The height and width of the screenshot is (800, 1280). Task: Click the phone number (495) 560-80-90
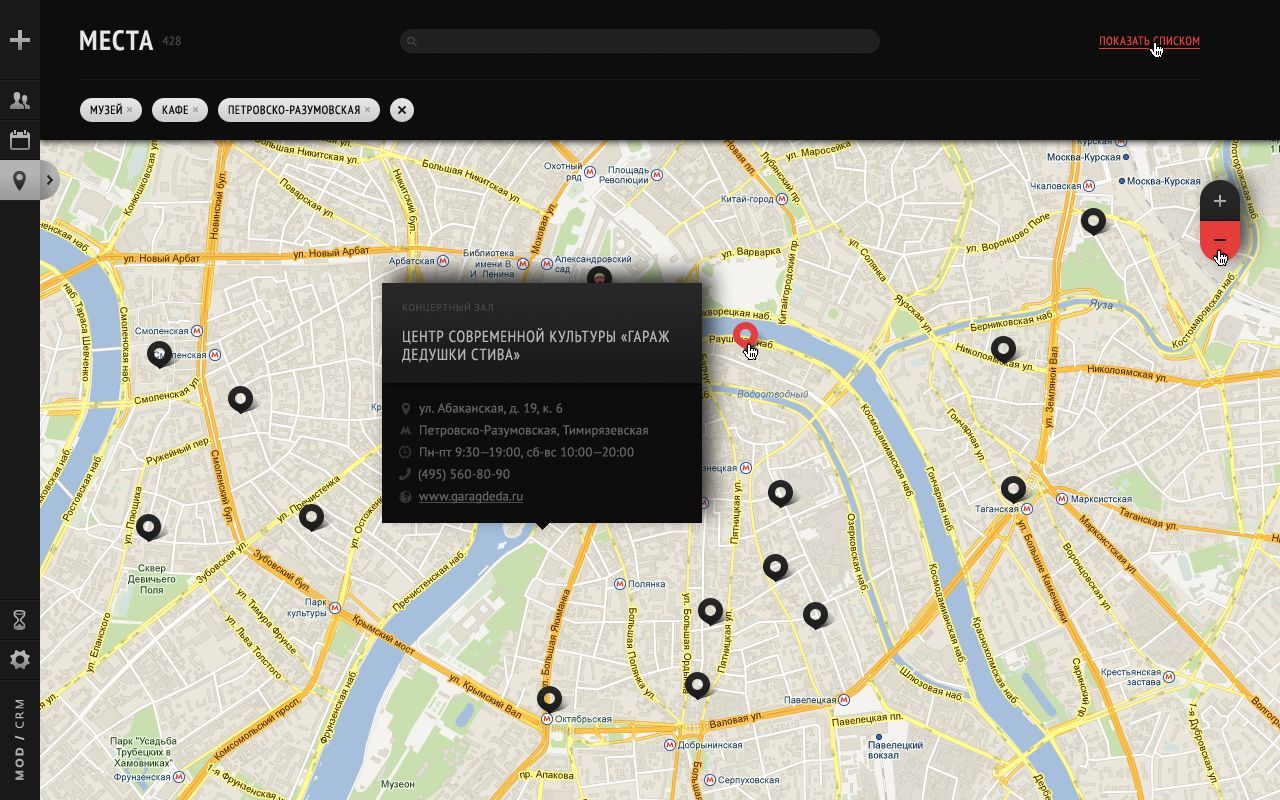464,474
